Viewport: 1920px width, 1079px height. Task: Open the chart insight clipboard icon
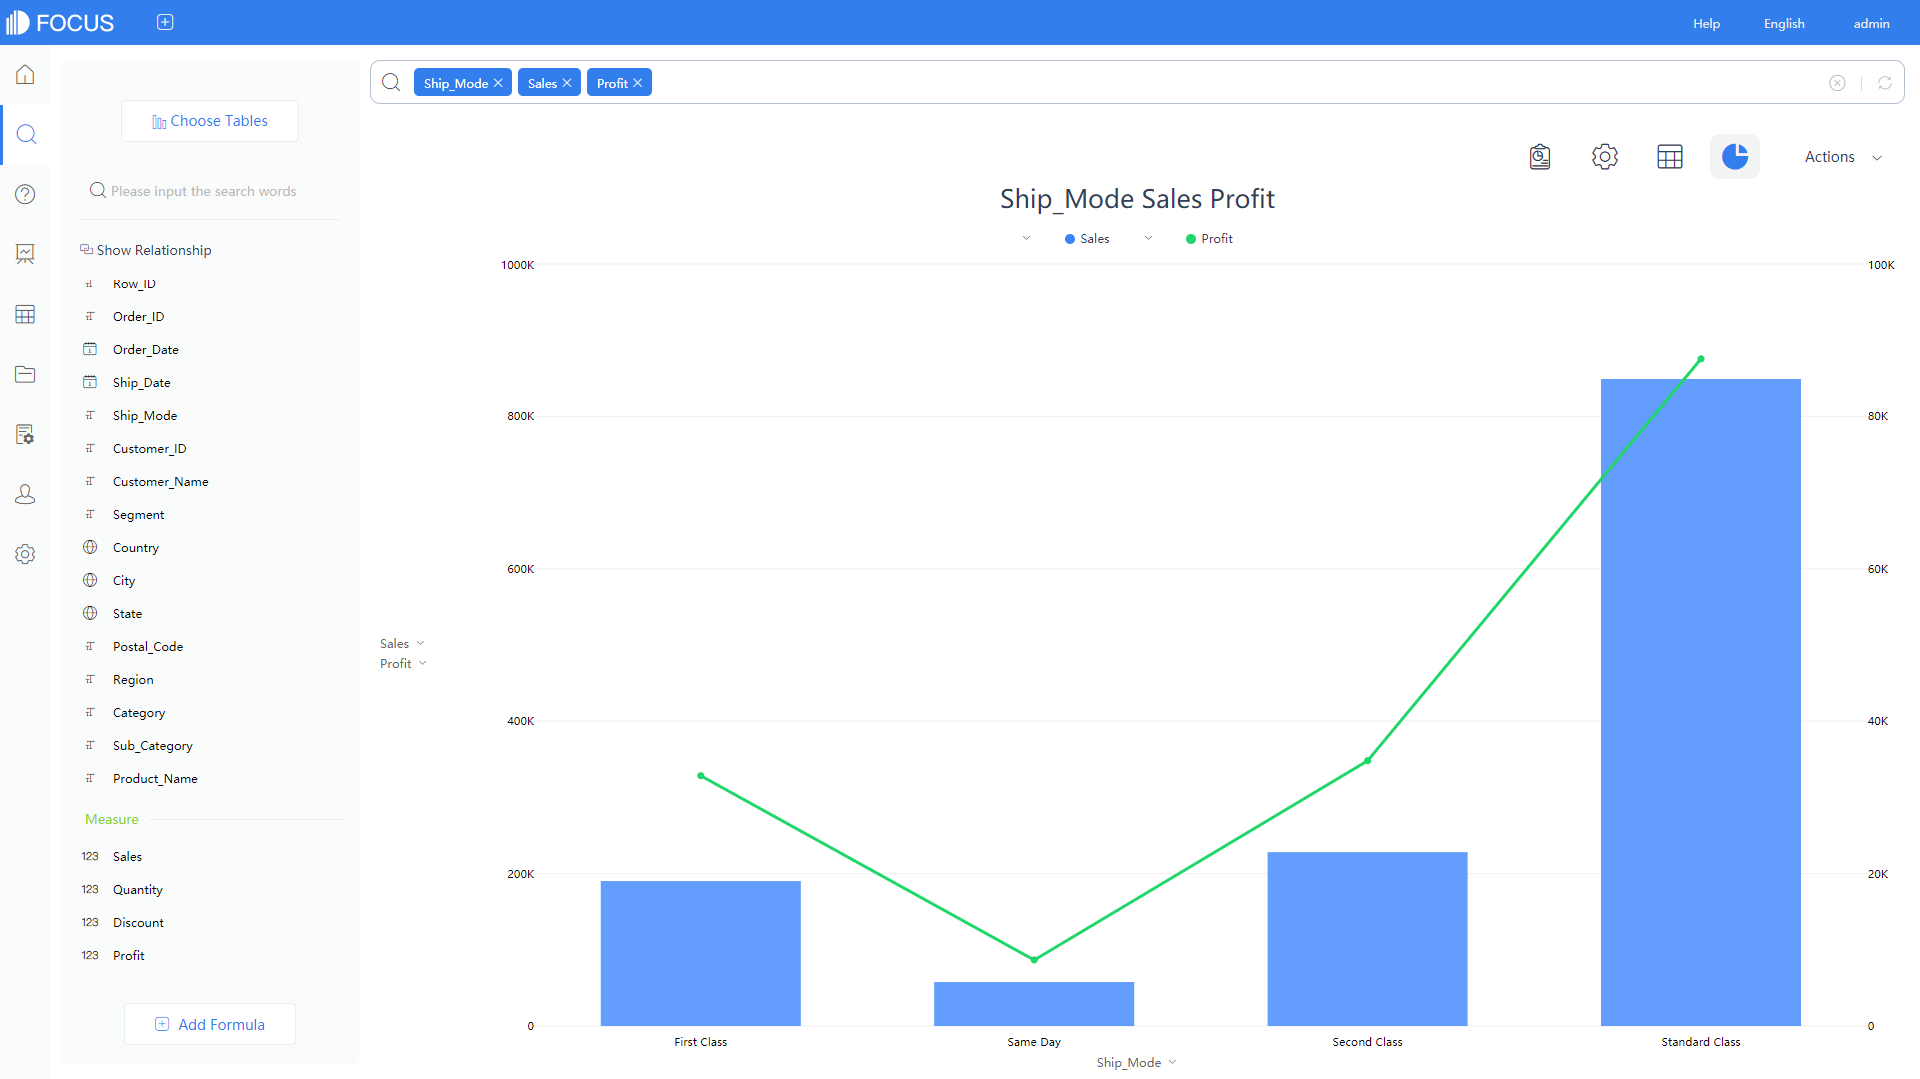coord(1540,157)
